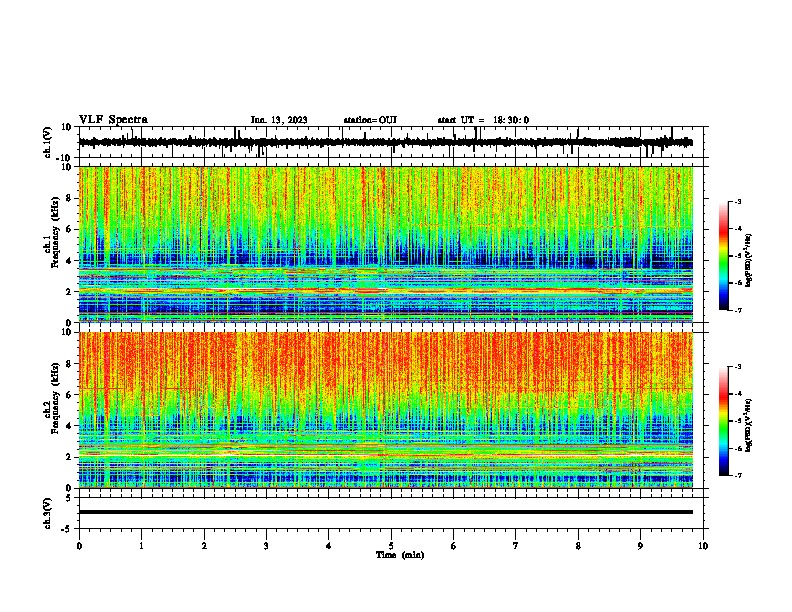This screenshot has width=792, height=612.
Task: Click the "ch.1(V)" waveform axis label
Action: [48, 142]
